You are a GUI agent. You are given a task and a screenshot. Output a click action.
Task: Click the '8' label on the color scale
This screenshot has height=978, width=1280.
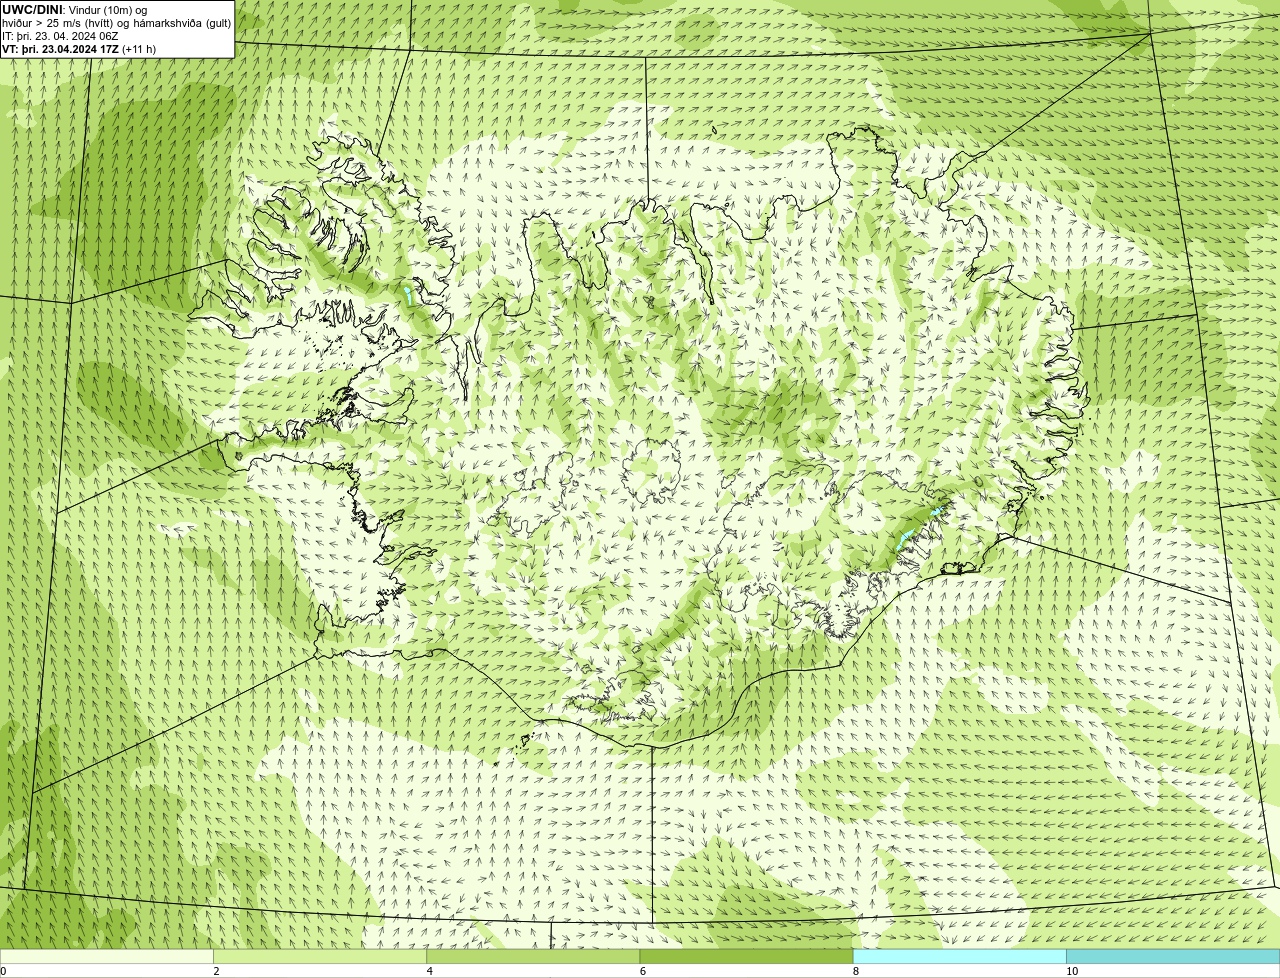856,971
